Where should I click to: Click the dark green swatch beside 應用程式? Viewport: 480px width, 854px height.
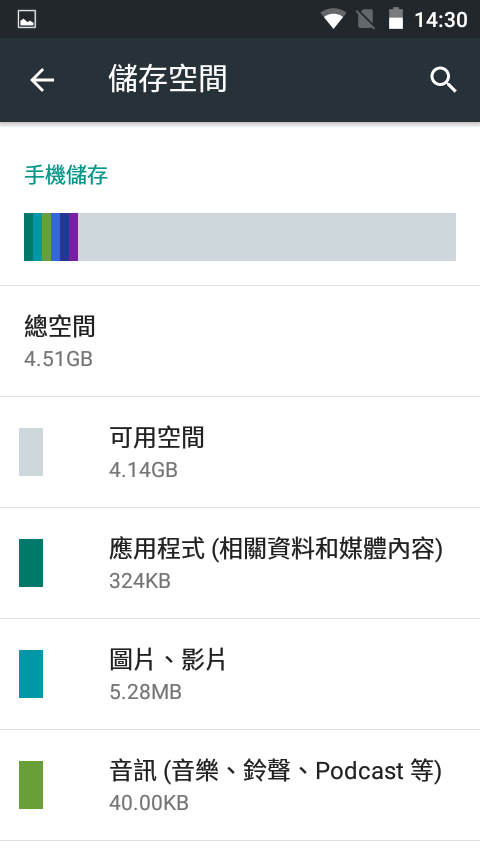click(31, 563)
